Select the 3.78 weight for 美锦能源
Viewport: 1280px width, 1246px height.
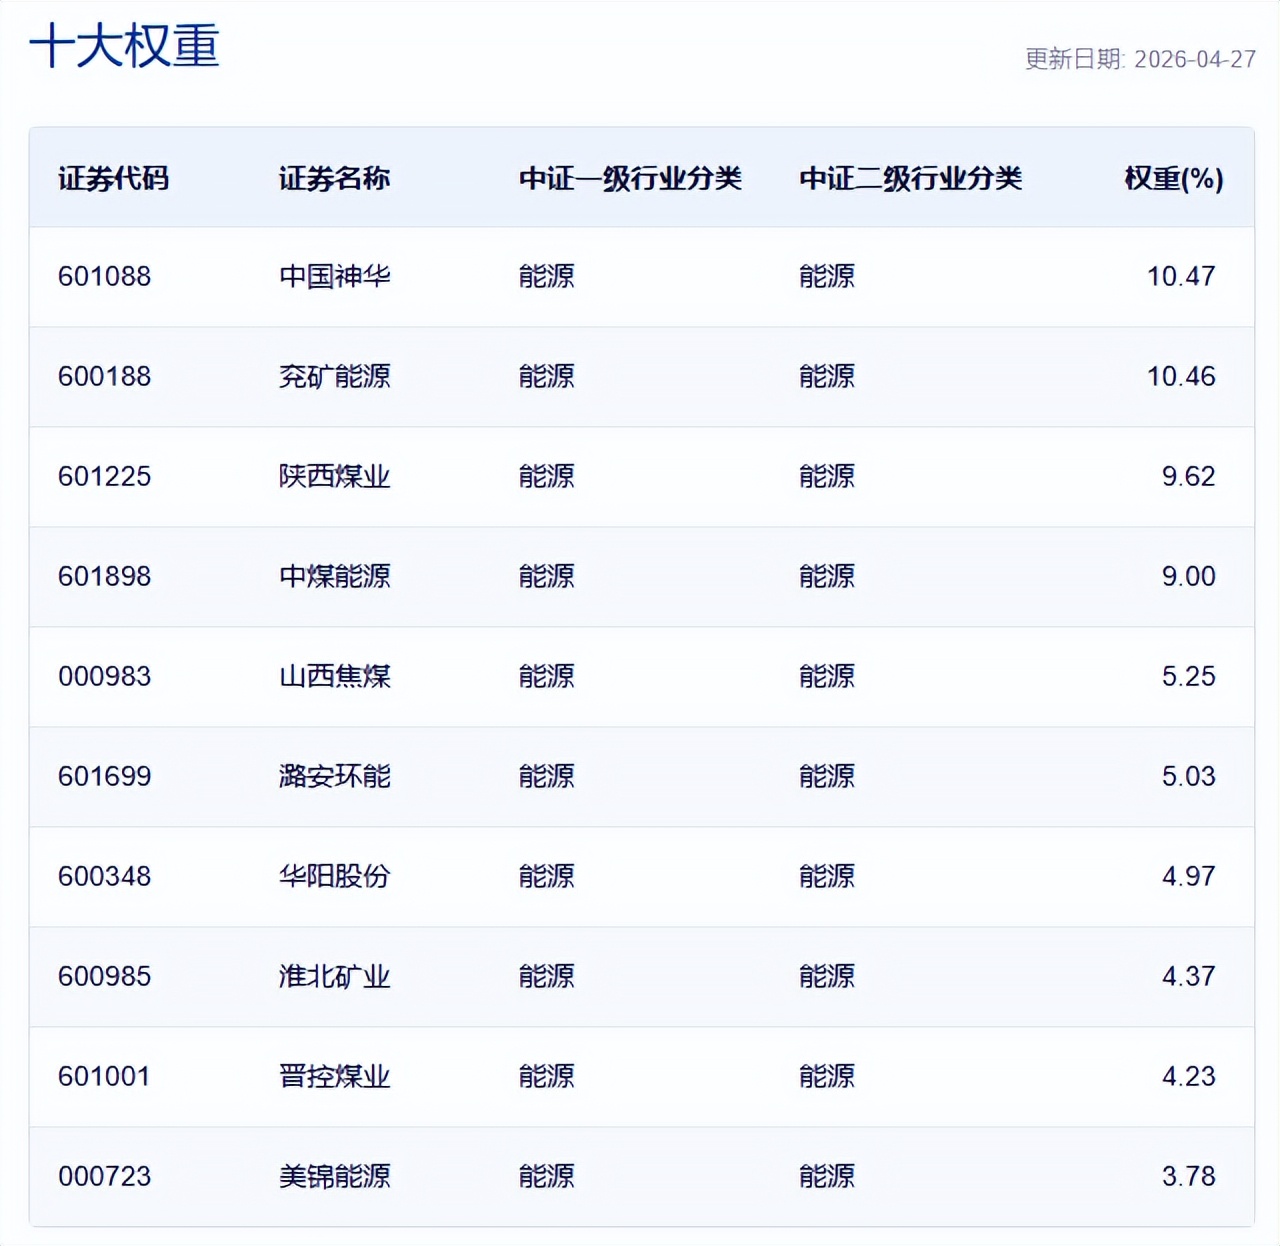coord(1188,1176)
